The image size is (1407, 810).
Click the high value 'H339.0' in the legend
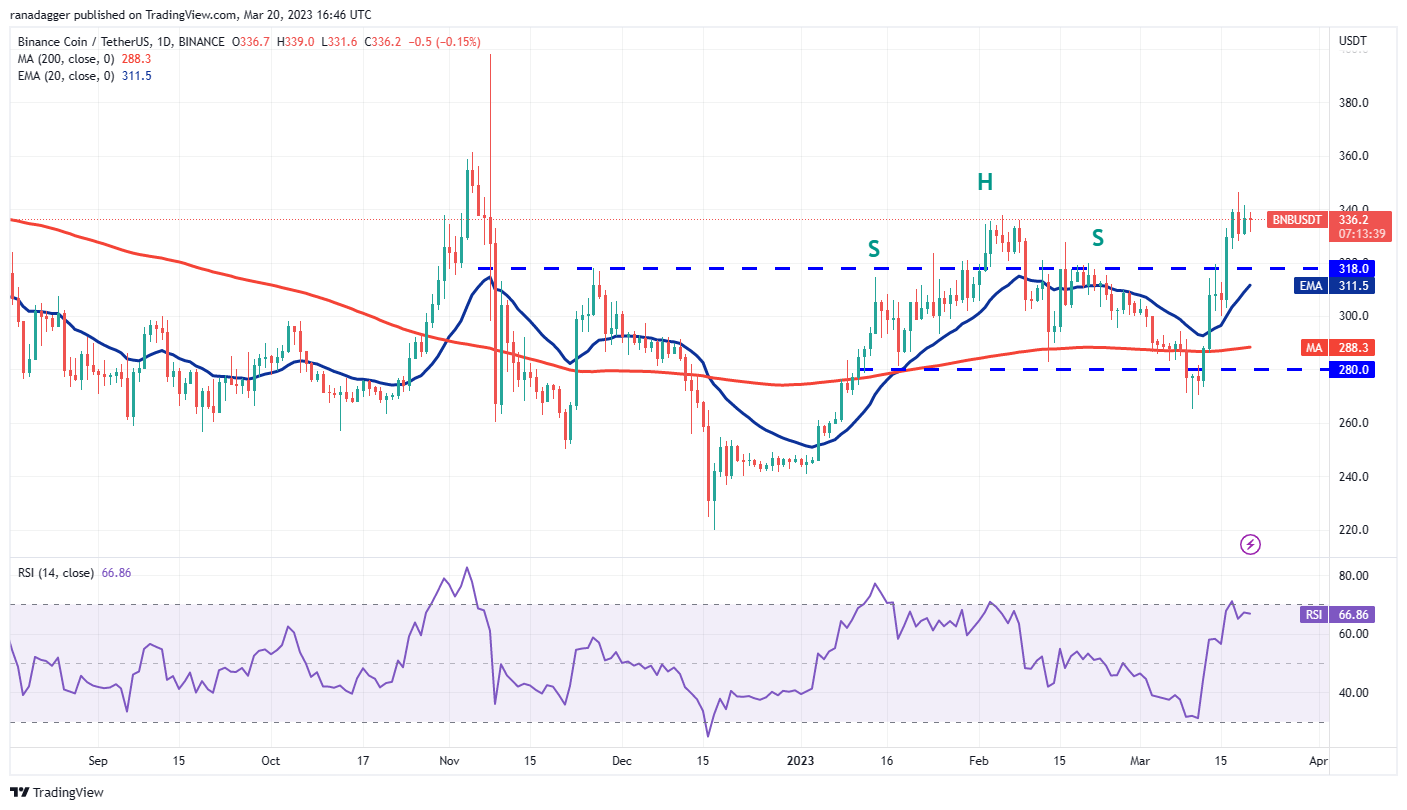296,42
